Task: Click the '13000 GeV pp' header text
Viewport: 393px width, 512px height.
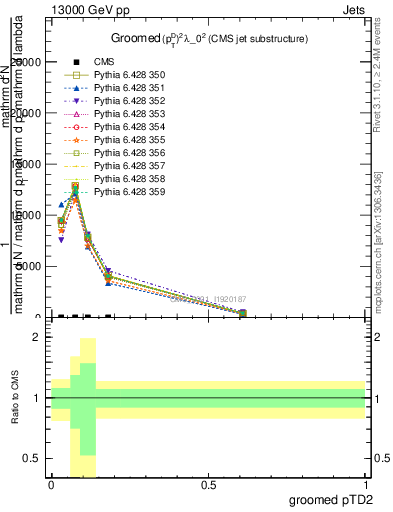Action: point(90,10)
